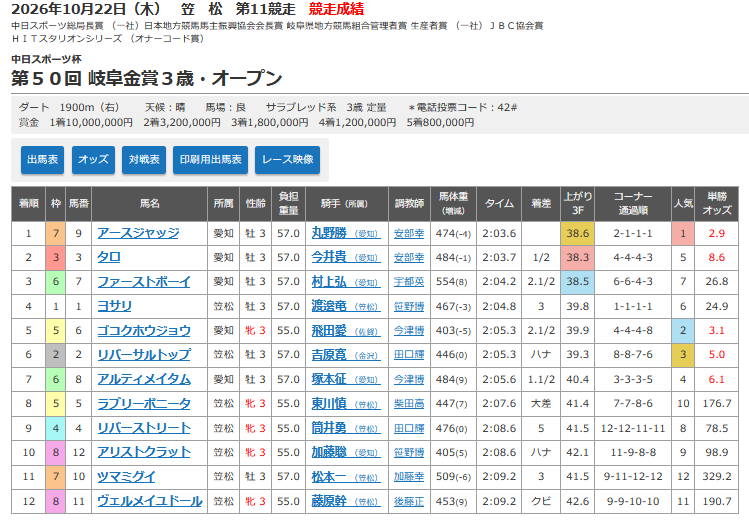Open horse link ゴコクホウジョウ
The width and height of the screenshot is (749, 524).
[x=144, y=331]
